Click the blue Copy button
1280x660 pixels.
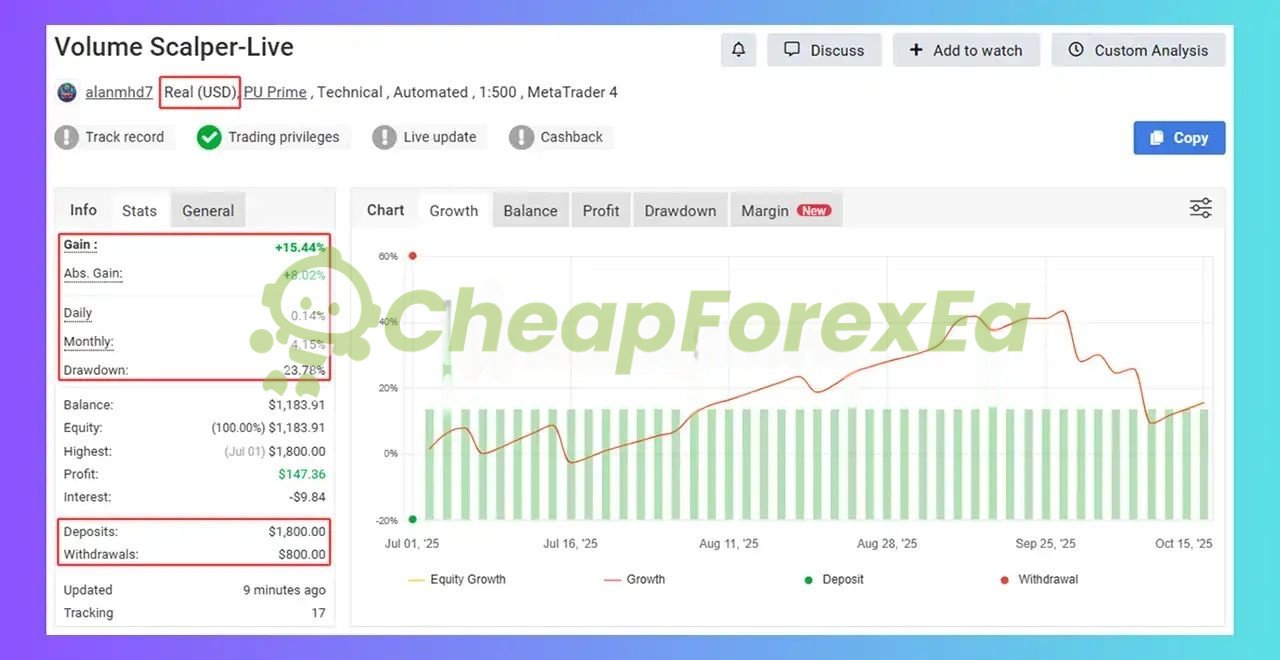1179,138
